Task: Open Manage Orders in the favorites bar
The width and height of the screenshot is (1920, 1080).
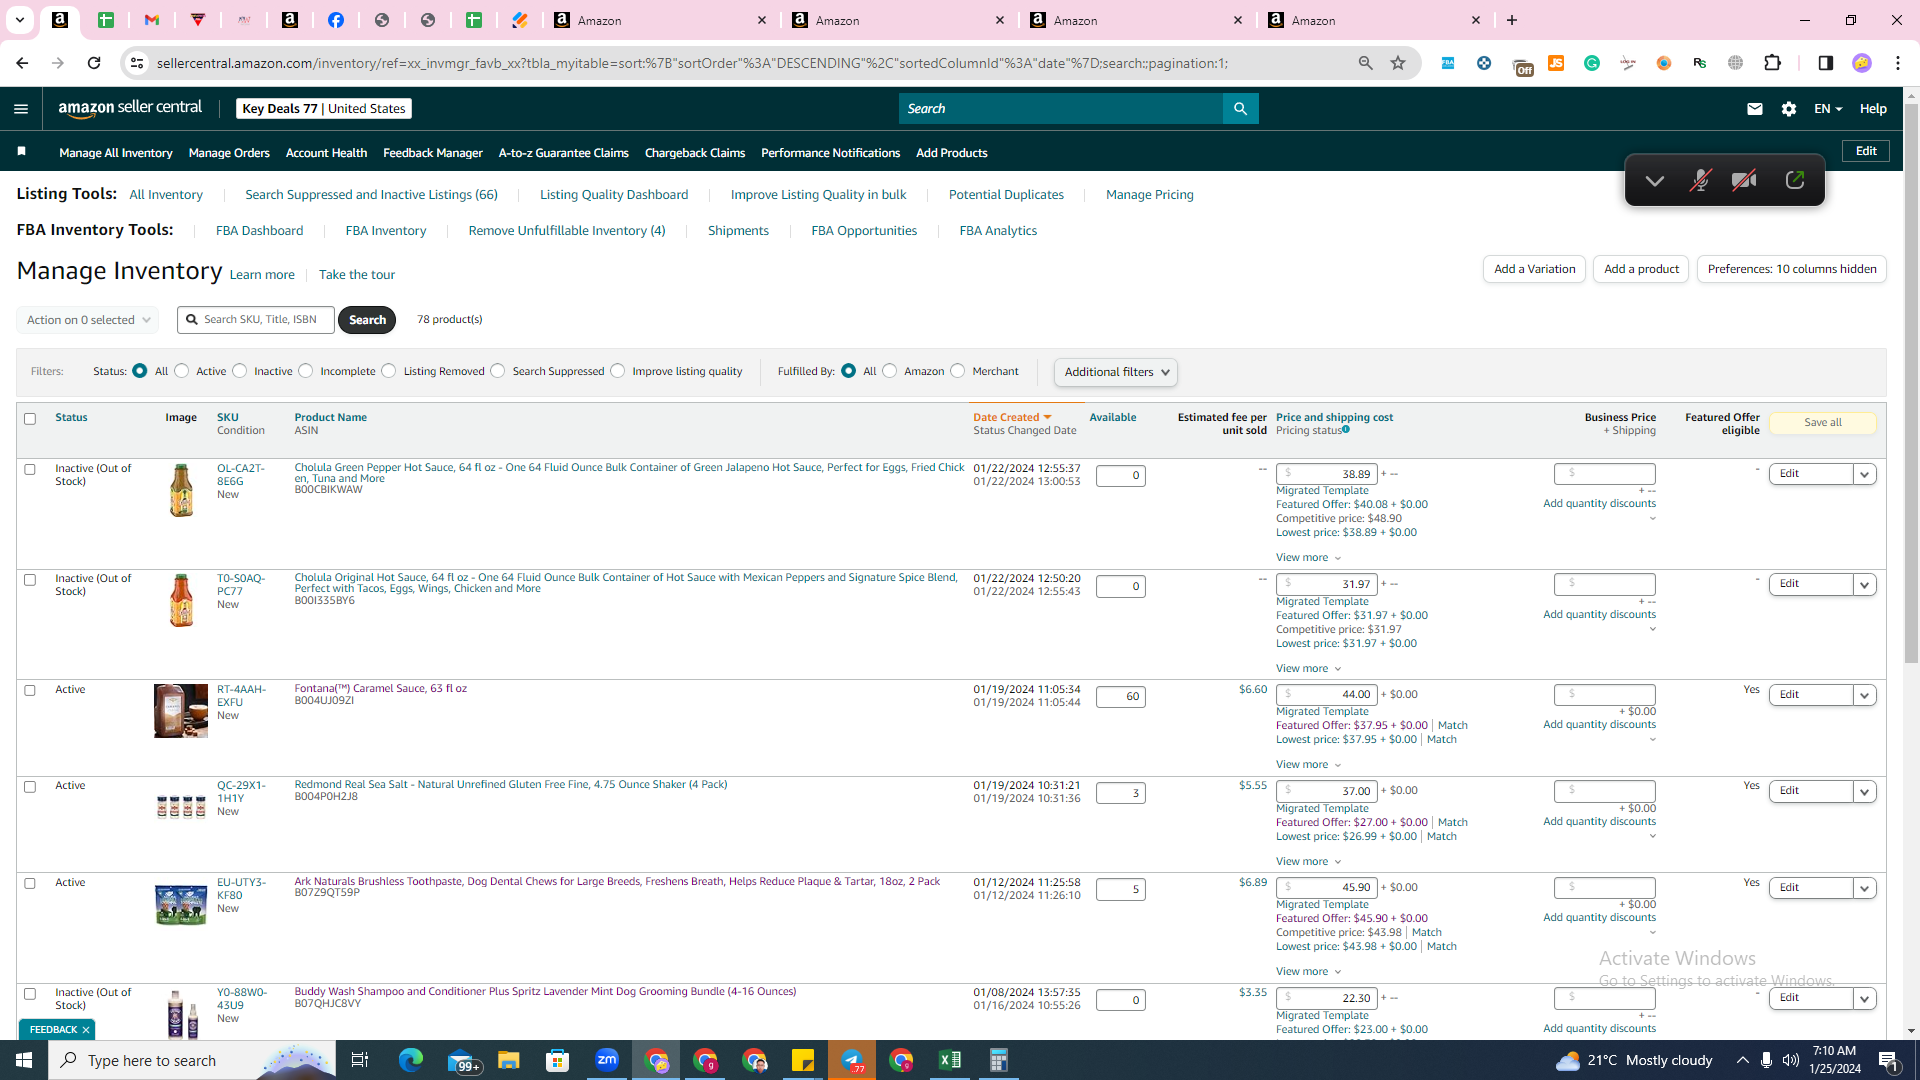Action: [x=229, y=153]
